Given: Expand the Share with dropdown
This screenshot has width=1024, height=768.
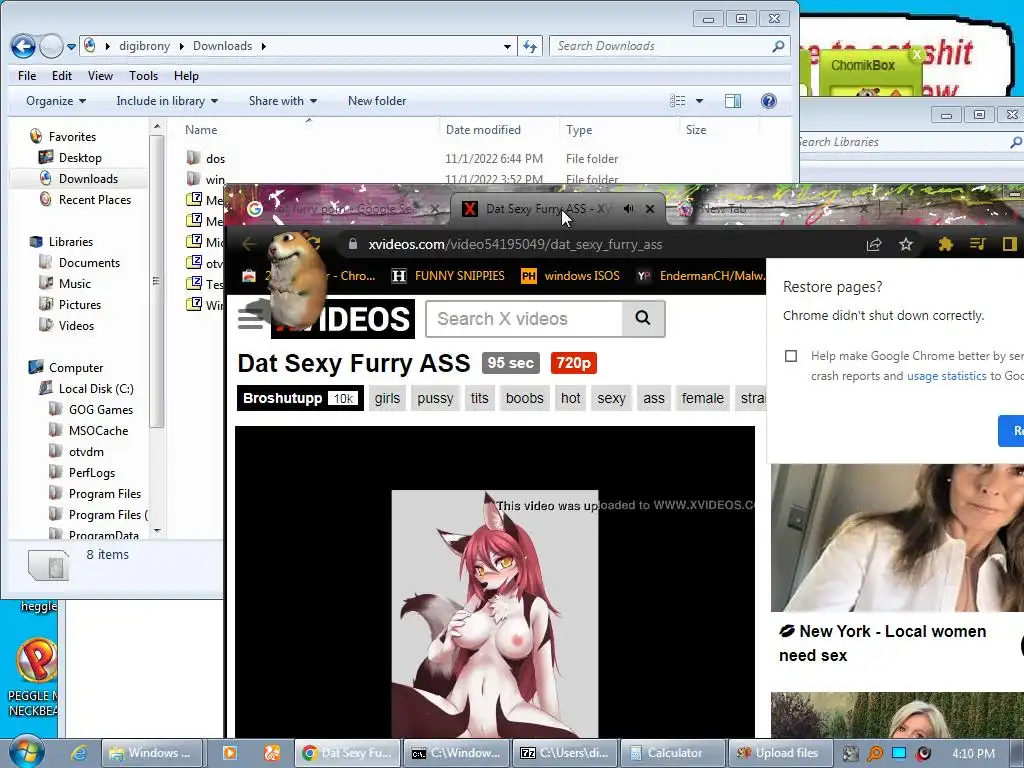Looking at the screenshot, I should click(x=282, y=101).
